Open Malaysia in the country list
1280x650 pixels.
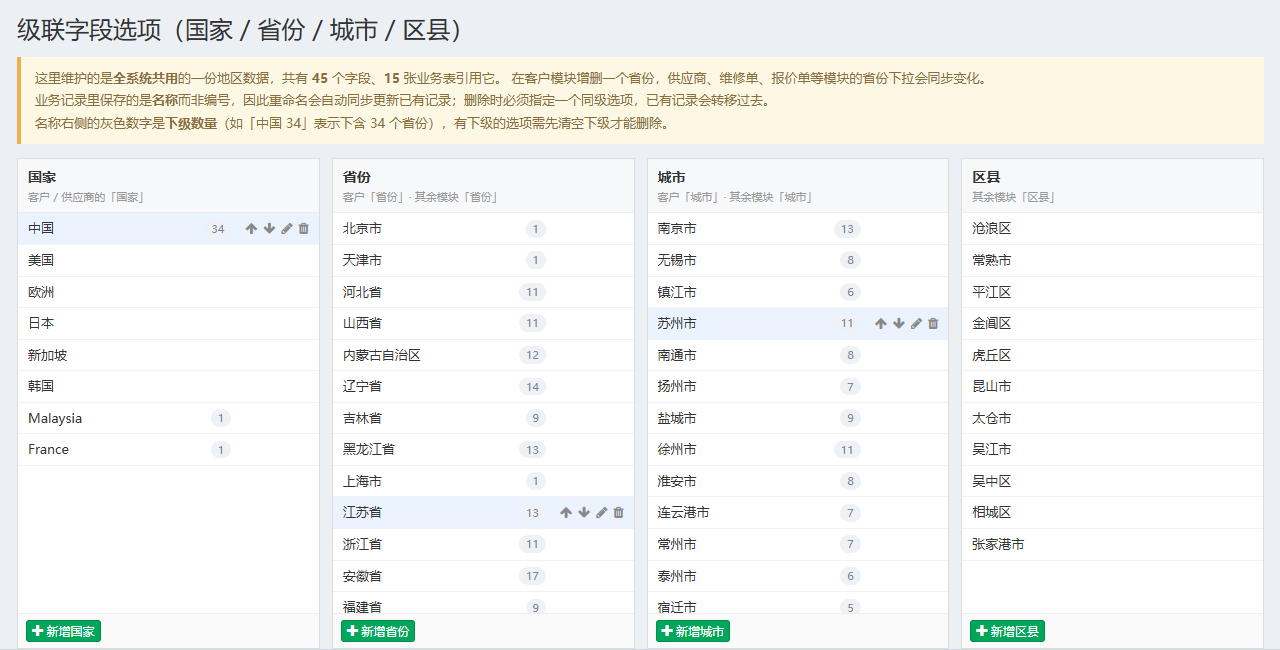[168, 418]
